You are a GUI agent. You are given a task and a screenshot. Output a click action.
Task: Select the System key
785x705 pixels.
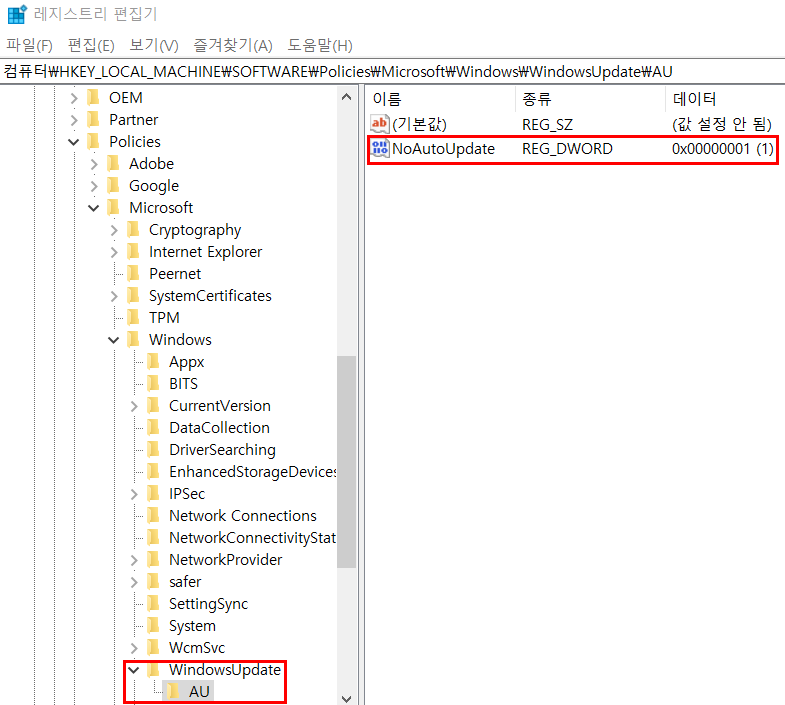tap(192, 626)
